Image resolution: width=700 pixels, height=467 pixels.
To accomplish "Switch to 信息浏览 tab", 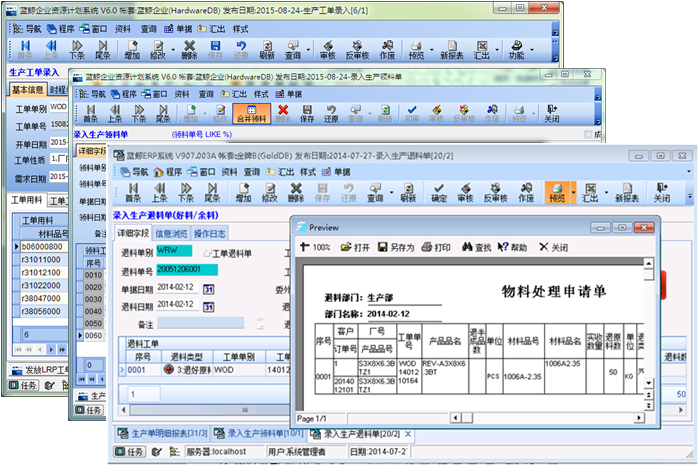I will click(171, 234).
